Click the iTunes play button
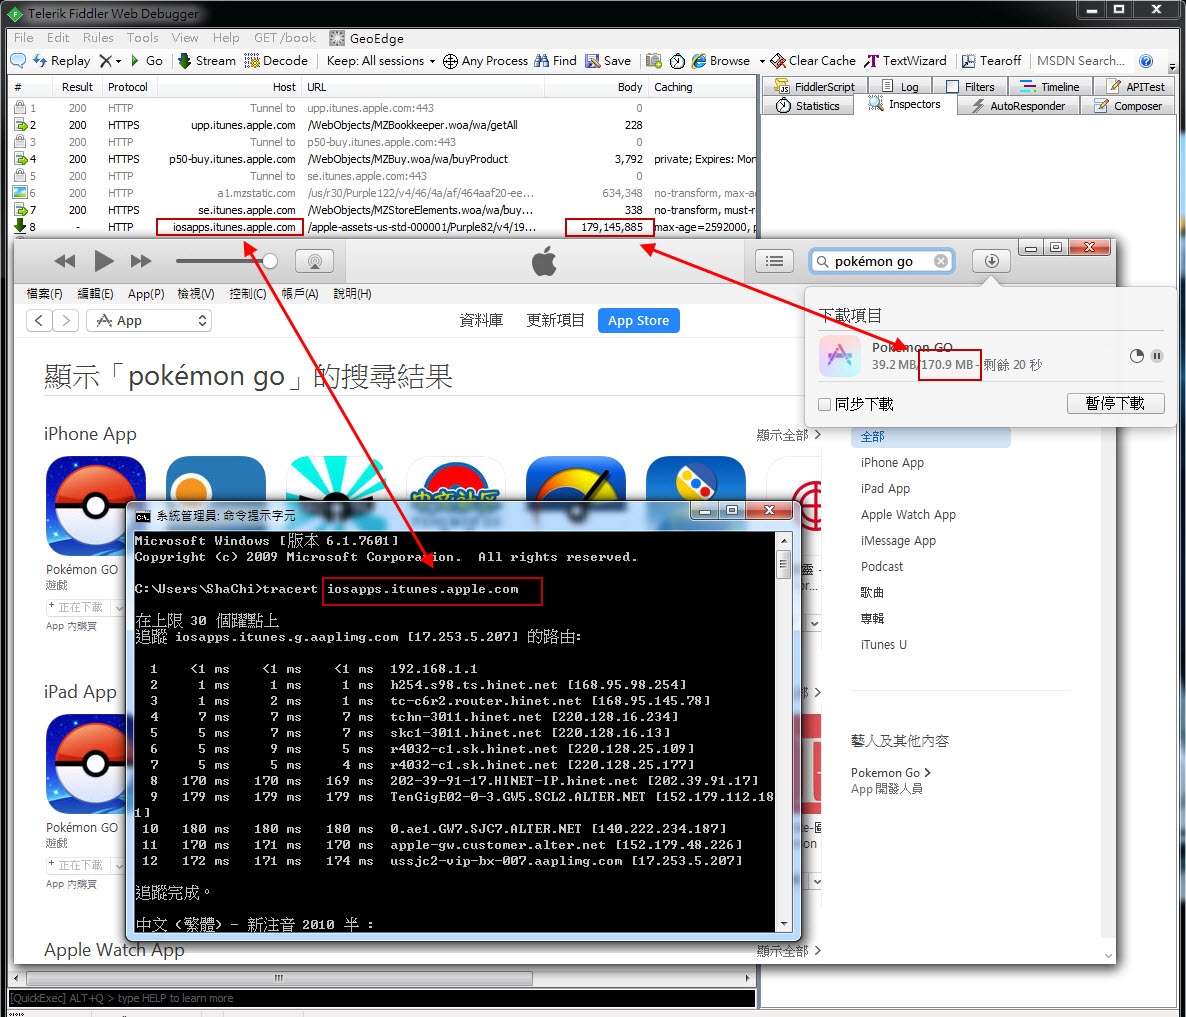 104,262
